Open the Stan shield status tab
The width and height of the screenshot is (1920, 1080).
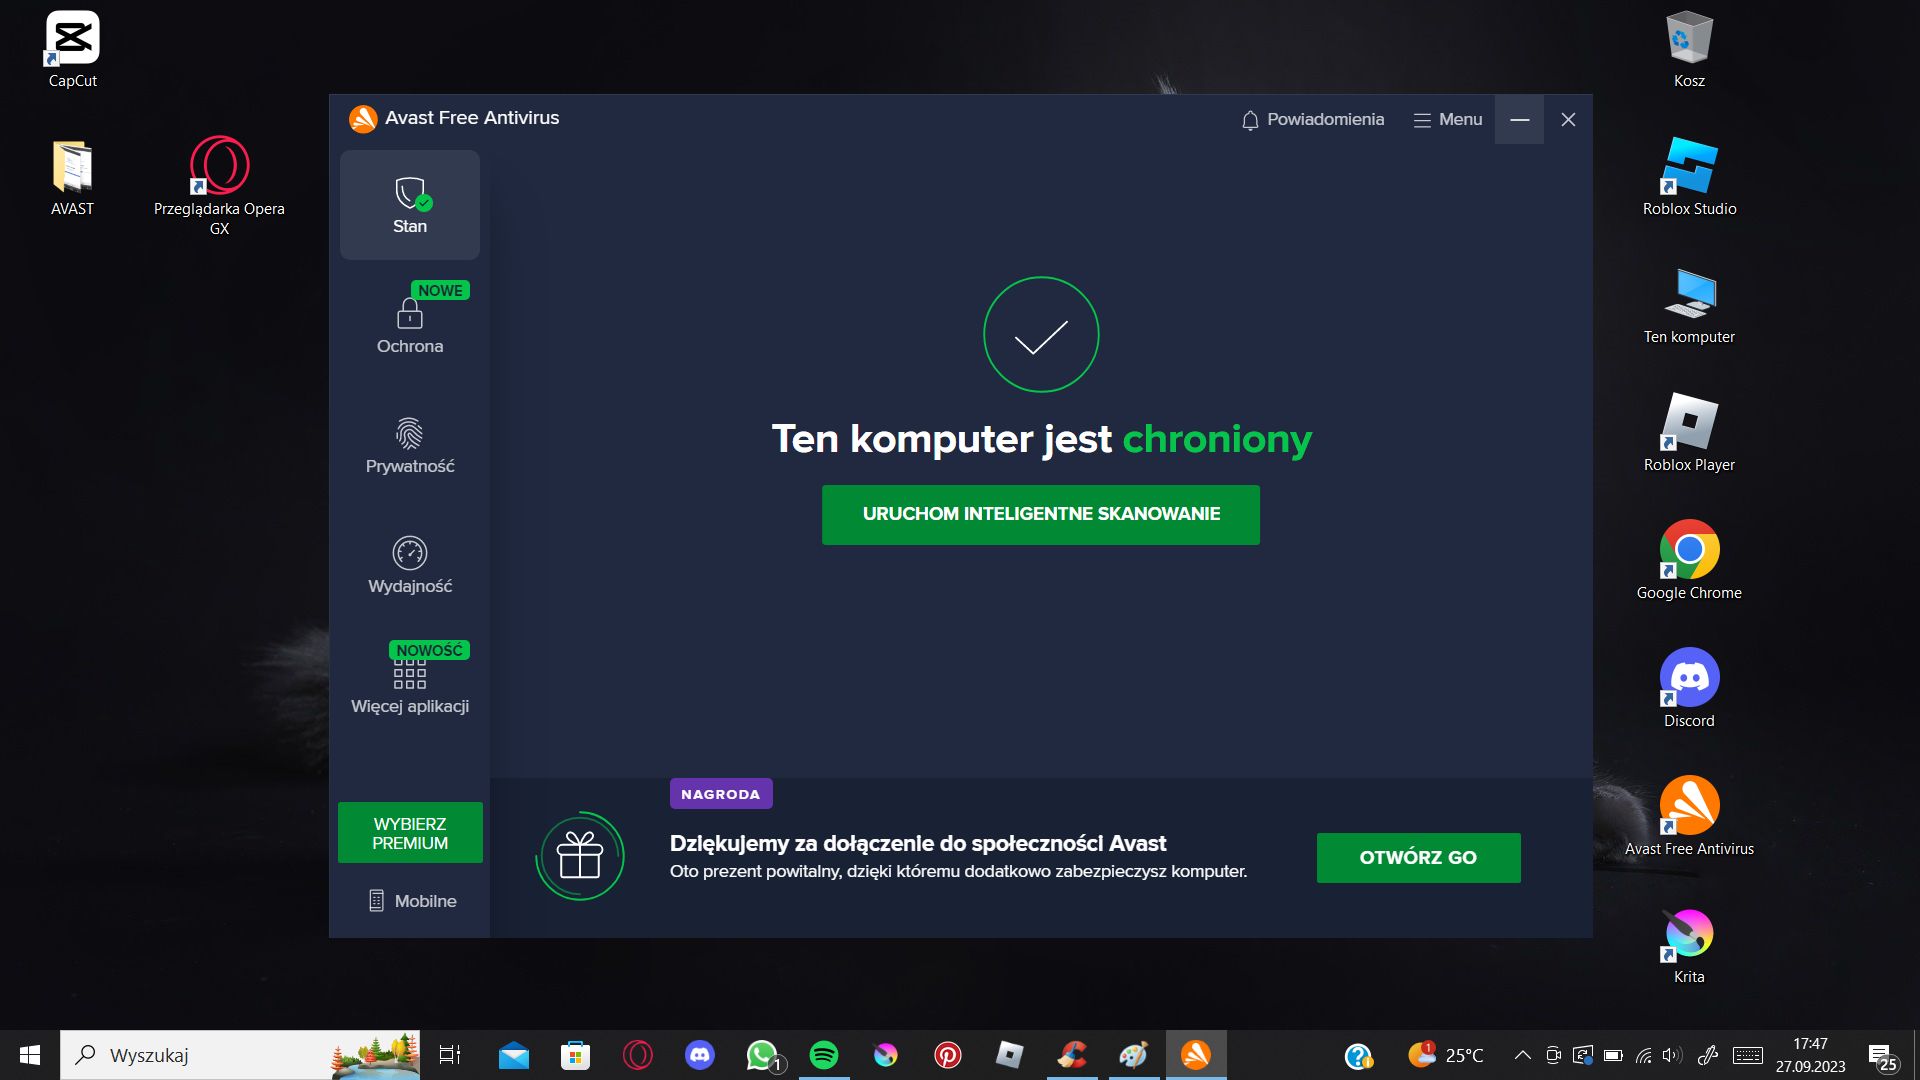coord(409,205)
